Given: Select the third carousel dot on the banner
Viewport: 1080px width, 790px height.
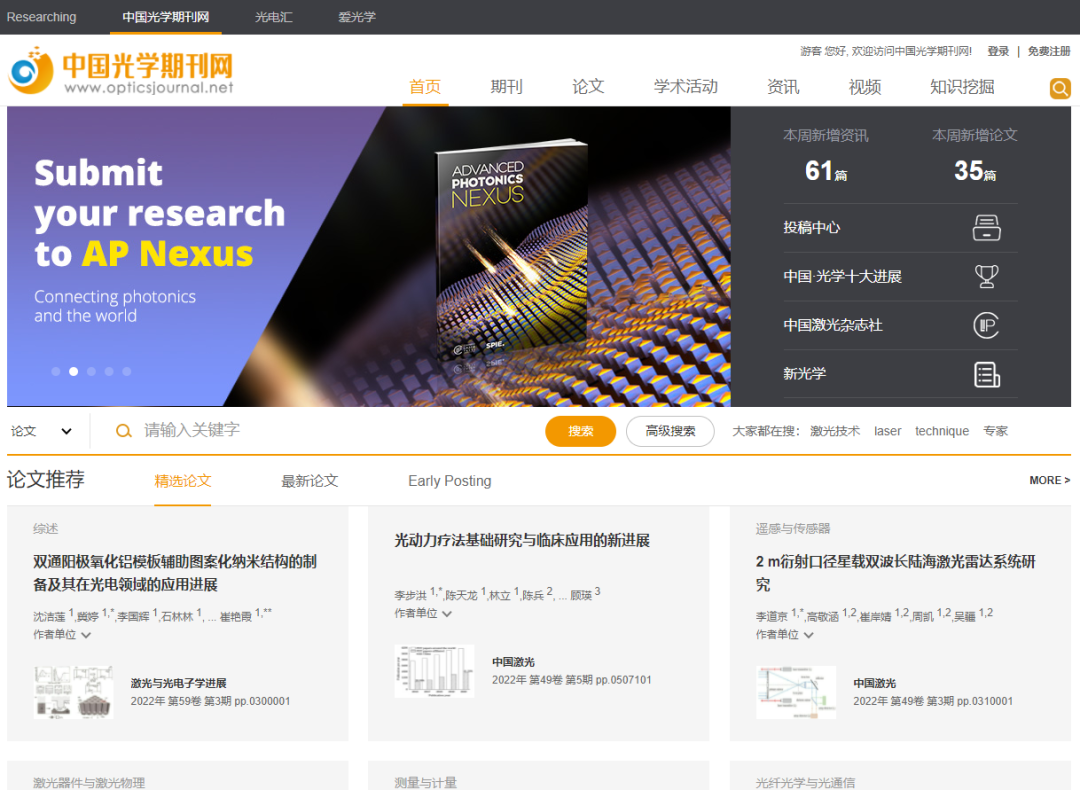Looking at the screenshot, I should (91, 371).
